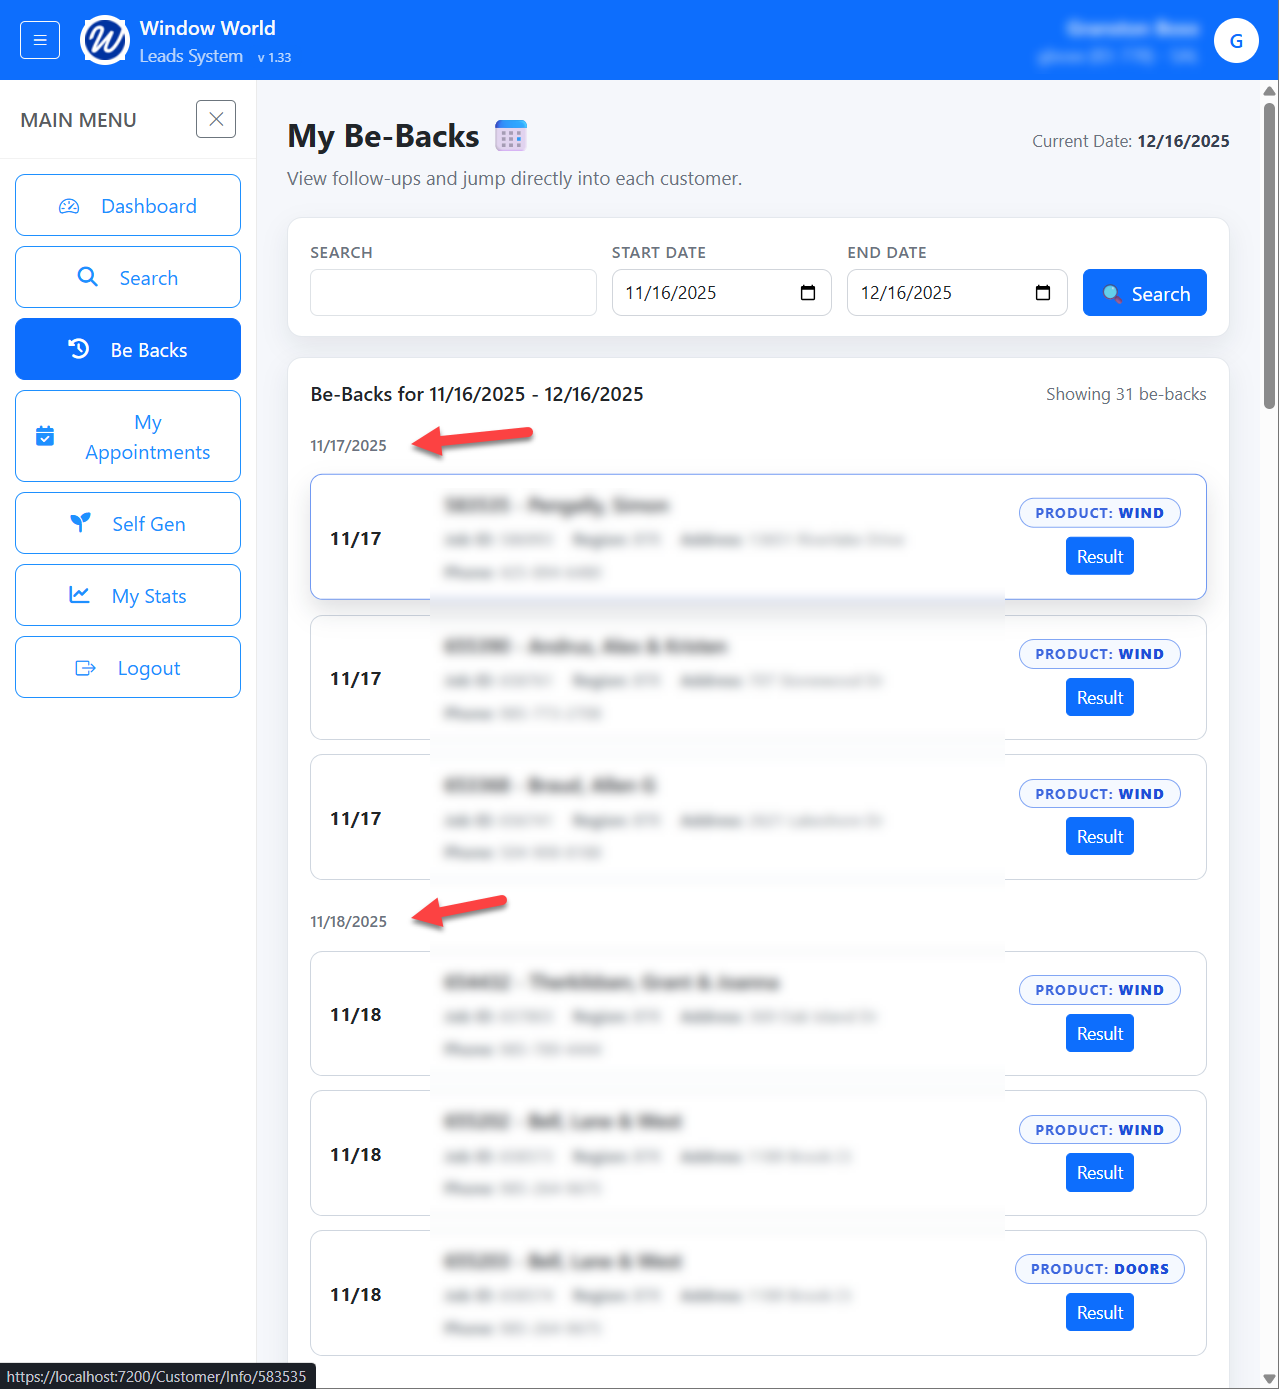Log out using sidebar Logout
This screenshot has height=1389, width=1279.
pos(128,667)
